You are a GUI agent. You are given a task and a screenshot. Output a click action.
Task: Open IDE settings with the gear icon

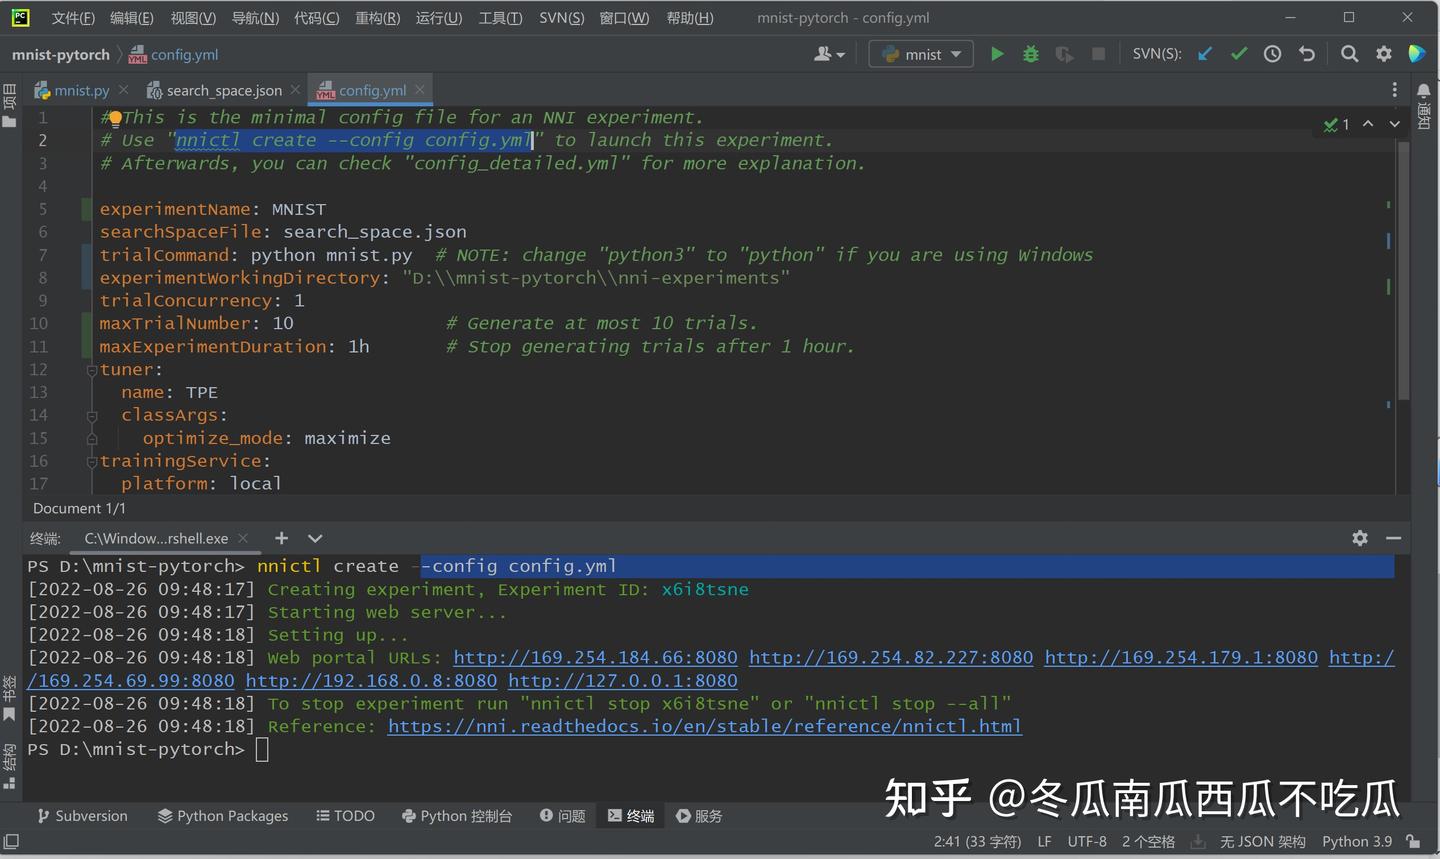click(1384, 54)
